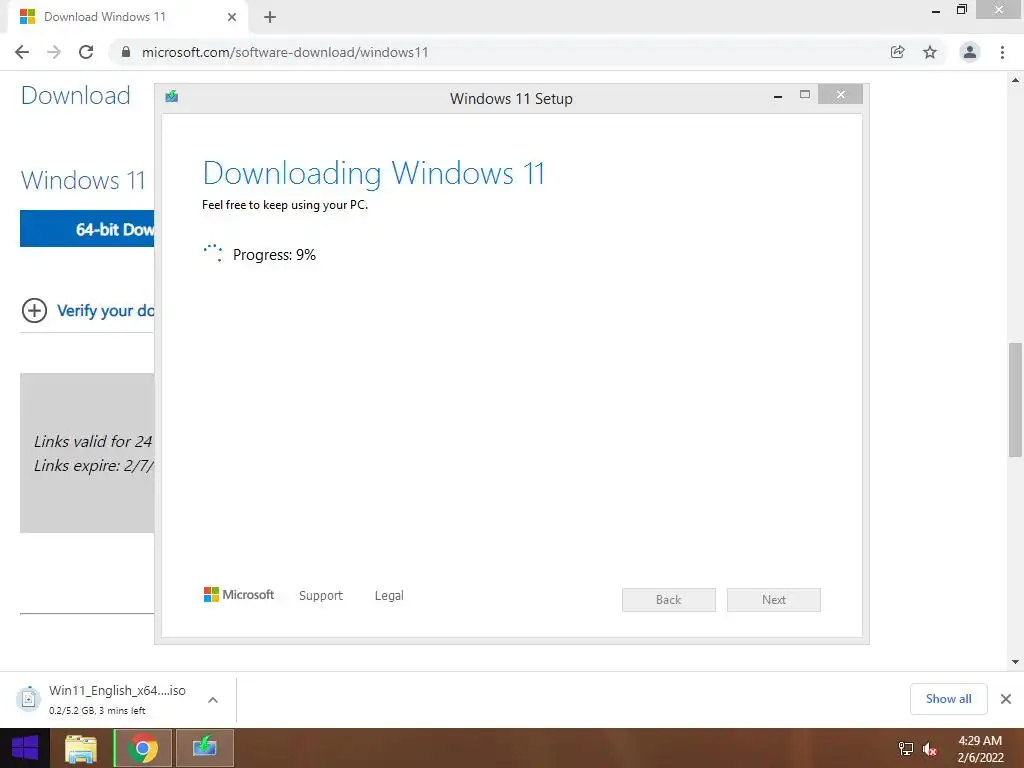Open the clock showing 4:29 AM
Screen dimensions: 1024x768
coord(980,749)
